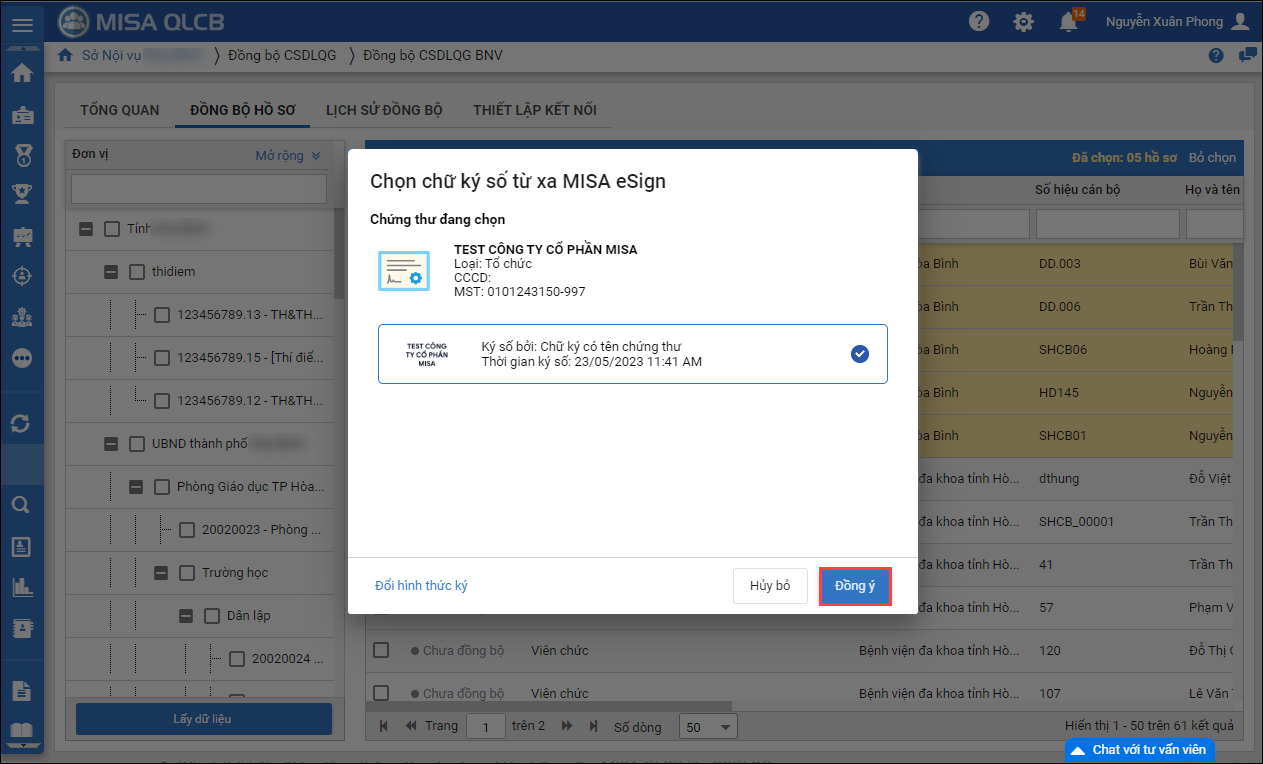Screen dimensions: 1263x764
Task: Click the Đồng bộ CSDLQG breadcrumb
Action: [283, 55]
